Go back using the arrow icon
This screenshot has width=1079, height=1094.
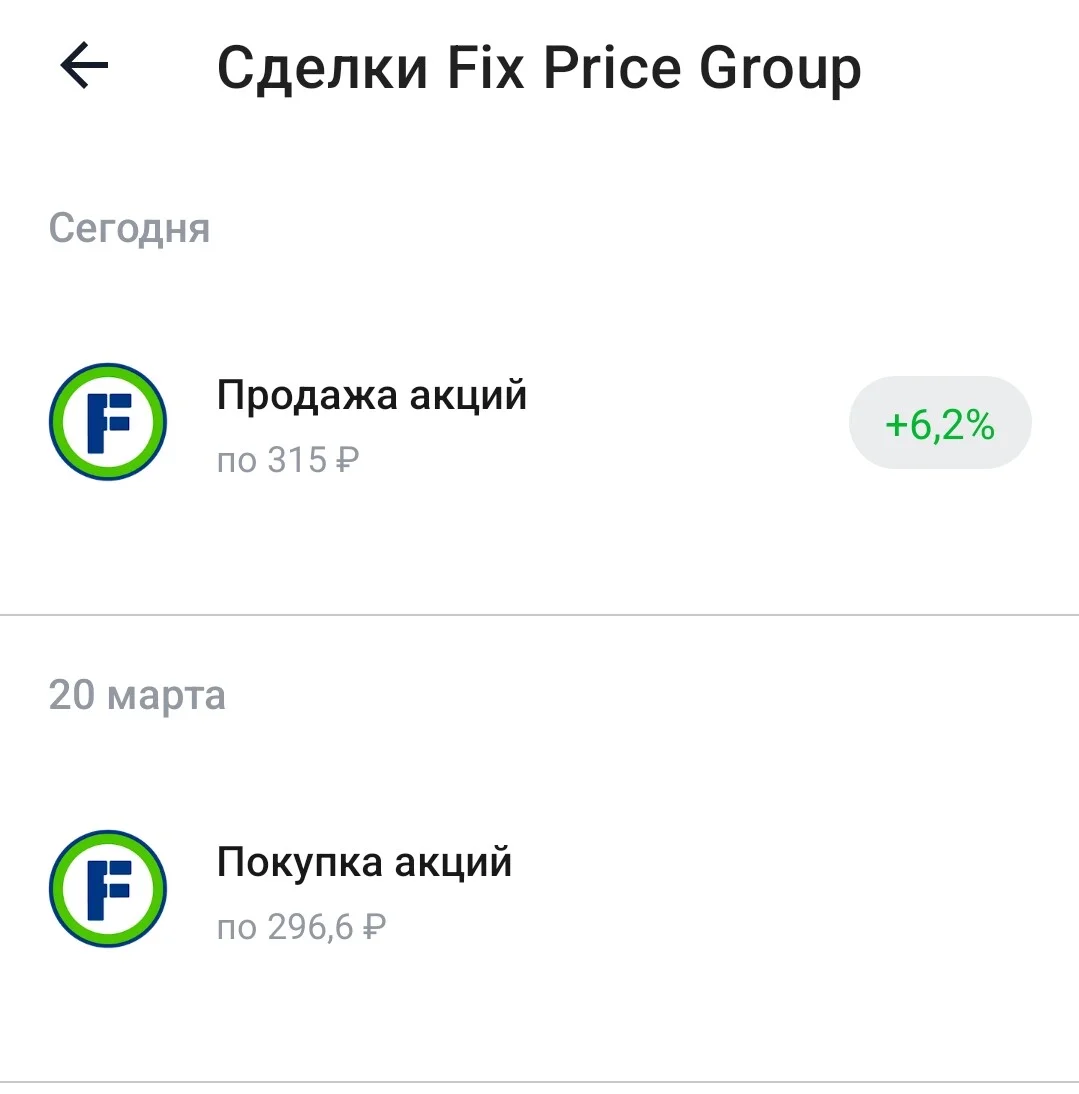click(84, 65)
